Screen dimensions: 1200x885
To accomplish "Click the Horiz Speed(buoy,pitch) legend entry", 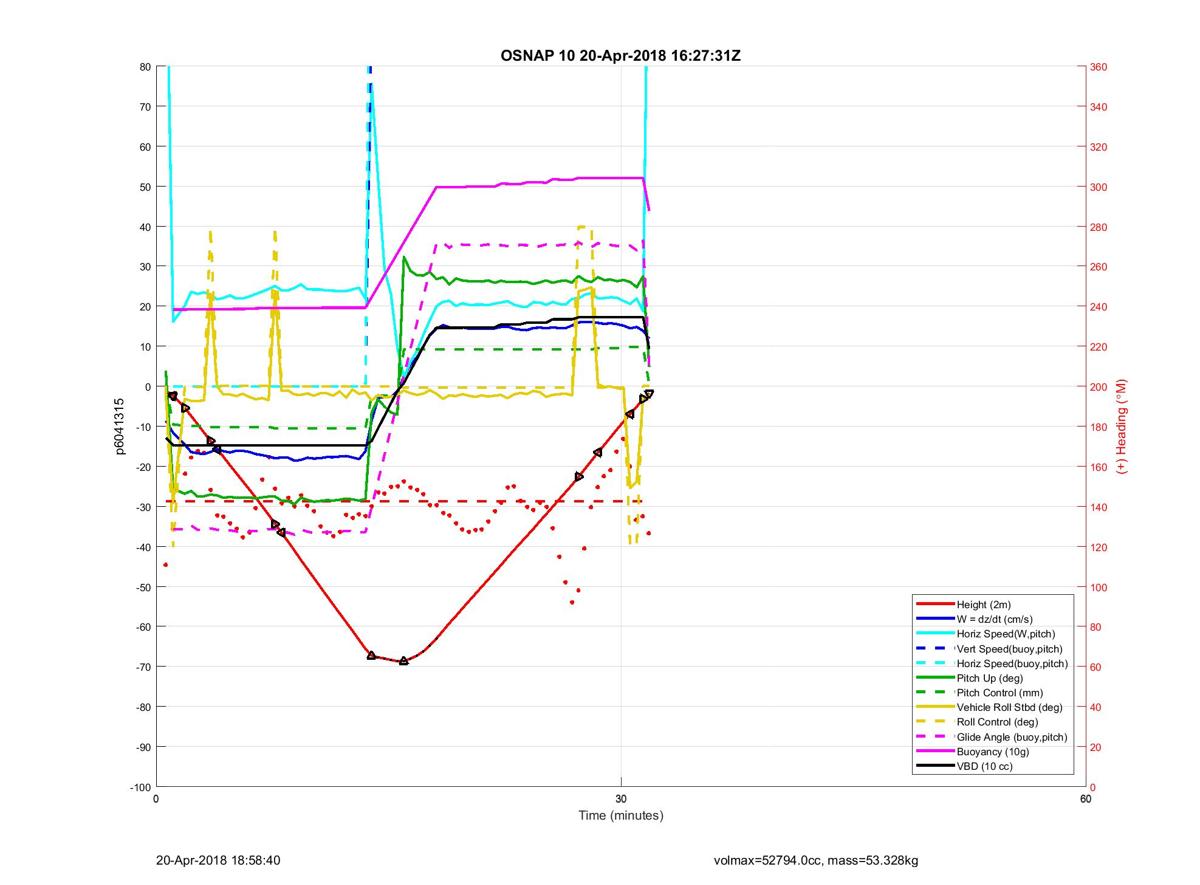I will [1012, 663].
